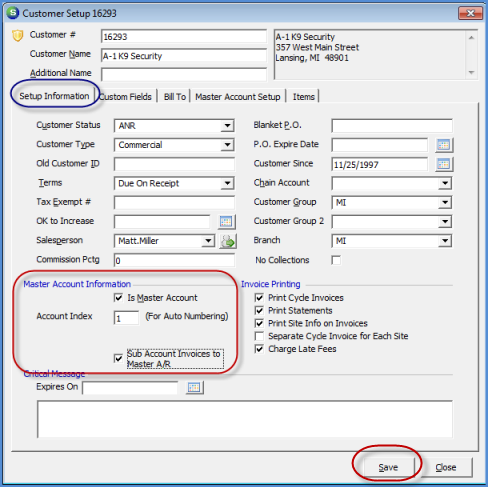
Task: Click into the Account Index field
Action: point(126,318)
